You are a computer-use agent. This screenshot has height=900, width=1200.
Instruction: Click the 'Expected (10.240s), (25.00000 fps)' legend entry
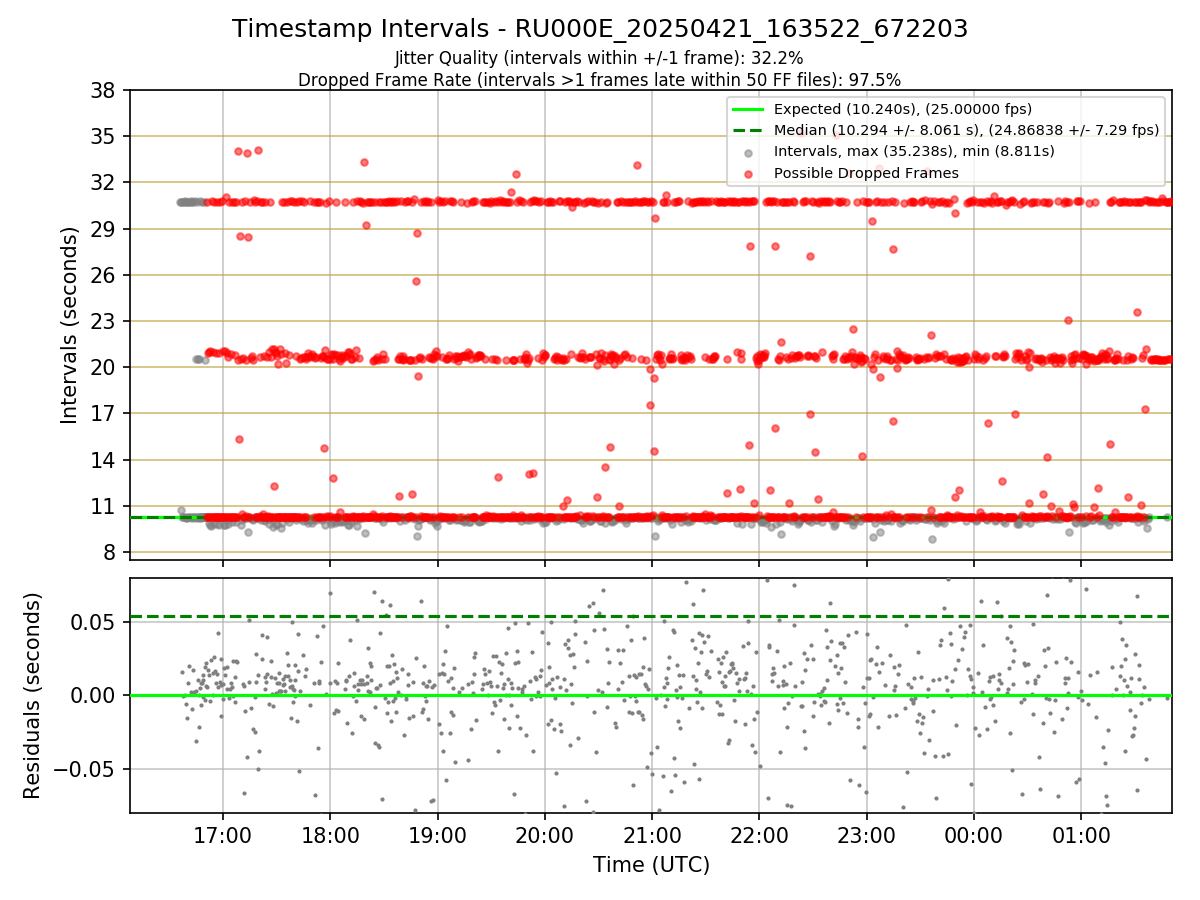point(903,109)
